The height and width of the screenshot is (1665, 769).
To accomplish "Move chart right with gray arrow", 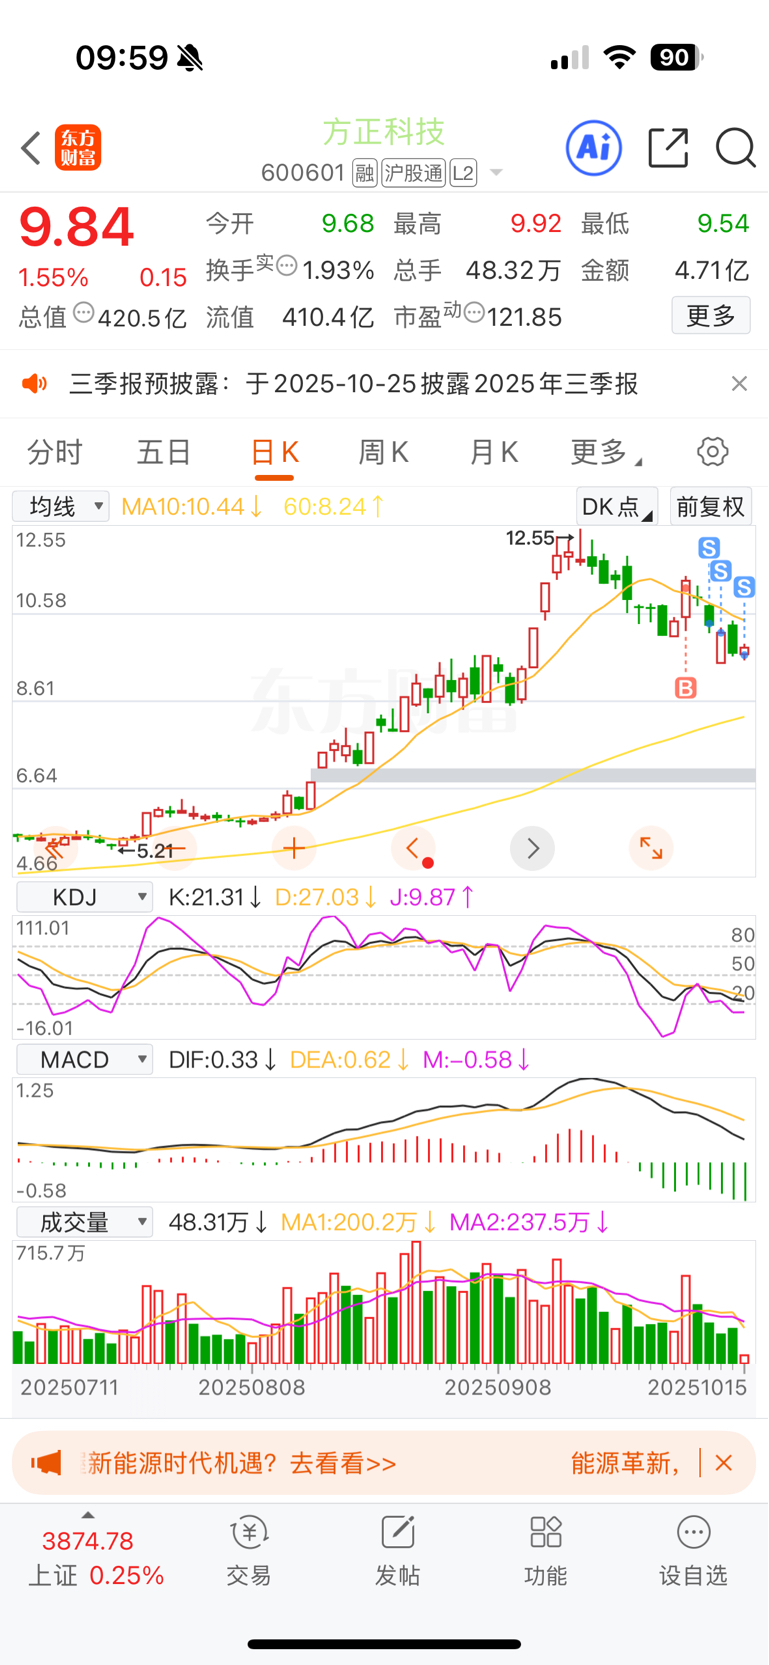I will click(532, 849).
